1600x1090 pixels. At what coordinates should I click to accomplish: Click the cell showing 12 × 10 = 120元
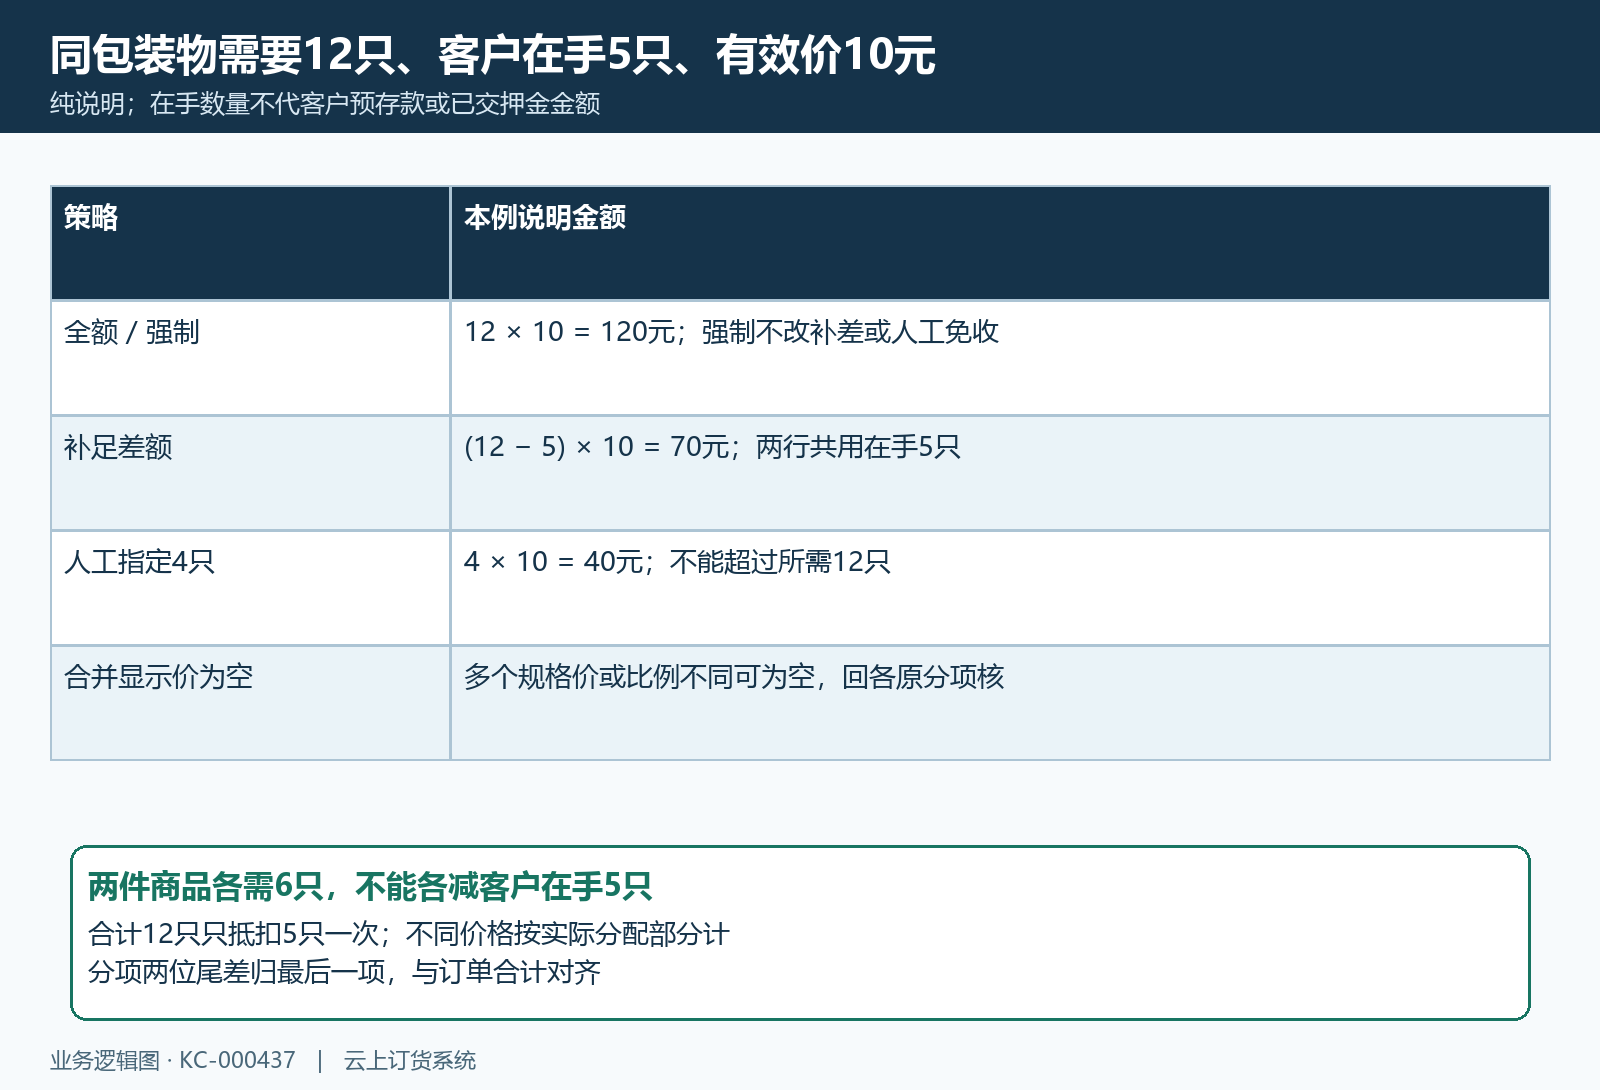point(1000,358)
